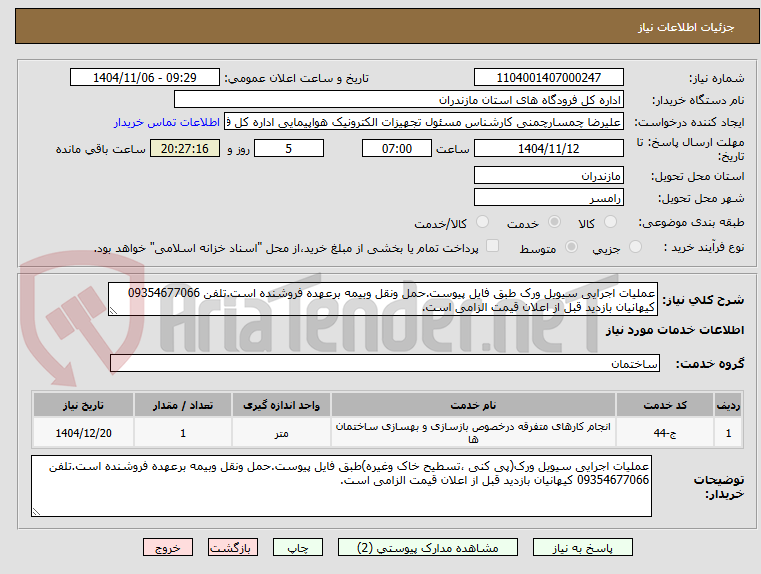Click the واحد اندازه گیری column header
This screenshot has width=761, height=574.
tap(281, 405)
